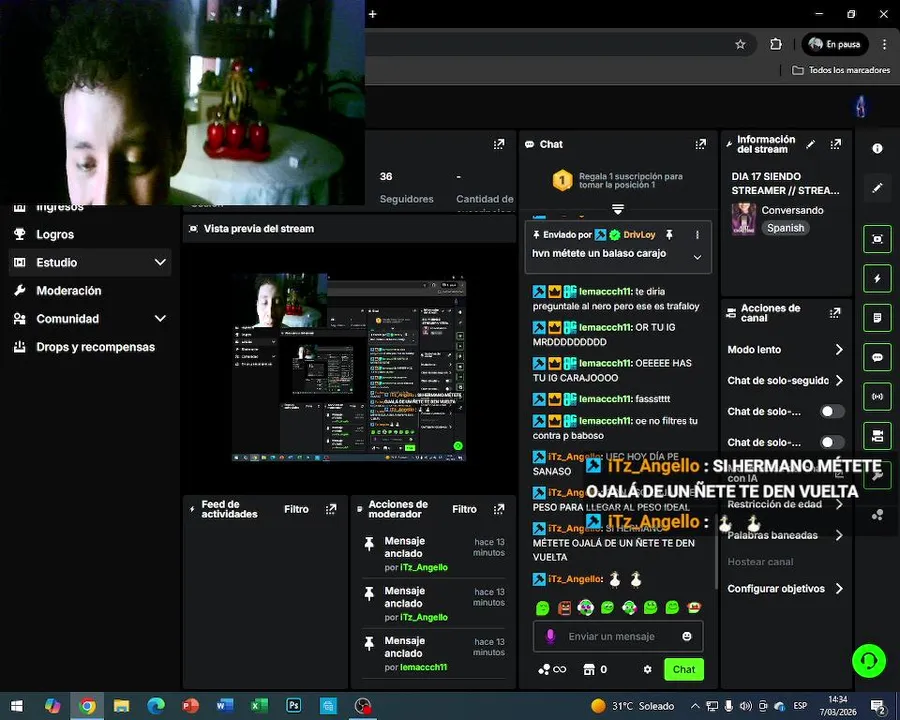Pop out the session stats panel with Seguidores

(x=499, y=144)
